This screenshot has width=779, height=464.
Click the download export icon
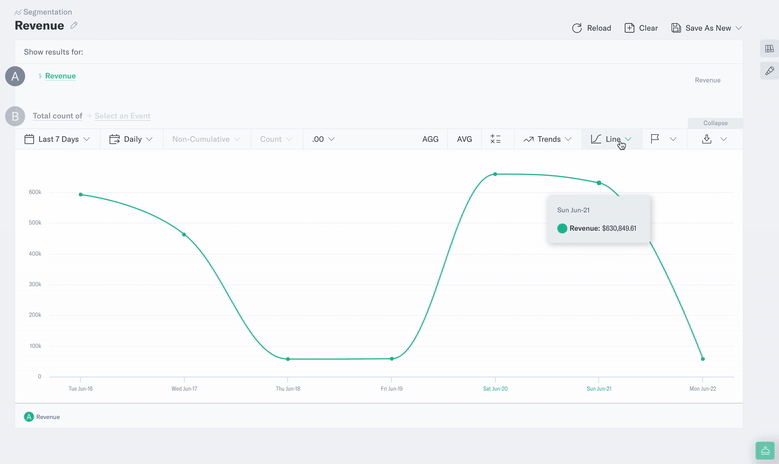(x=707, y=139)
